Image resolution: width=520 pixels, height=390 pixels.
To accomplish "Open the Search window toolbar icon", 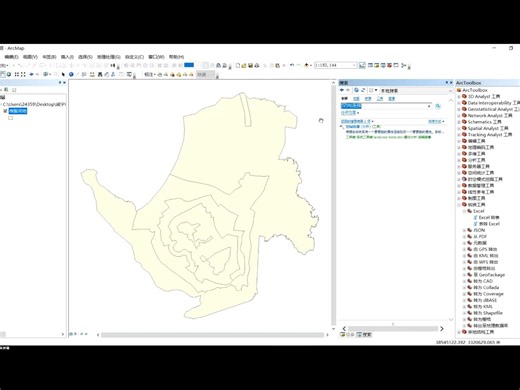I will pos(383,65).
